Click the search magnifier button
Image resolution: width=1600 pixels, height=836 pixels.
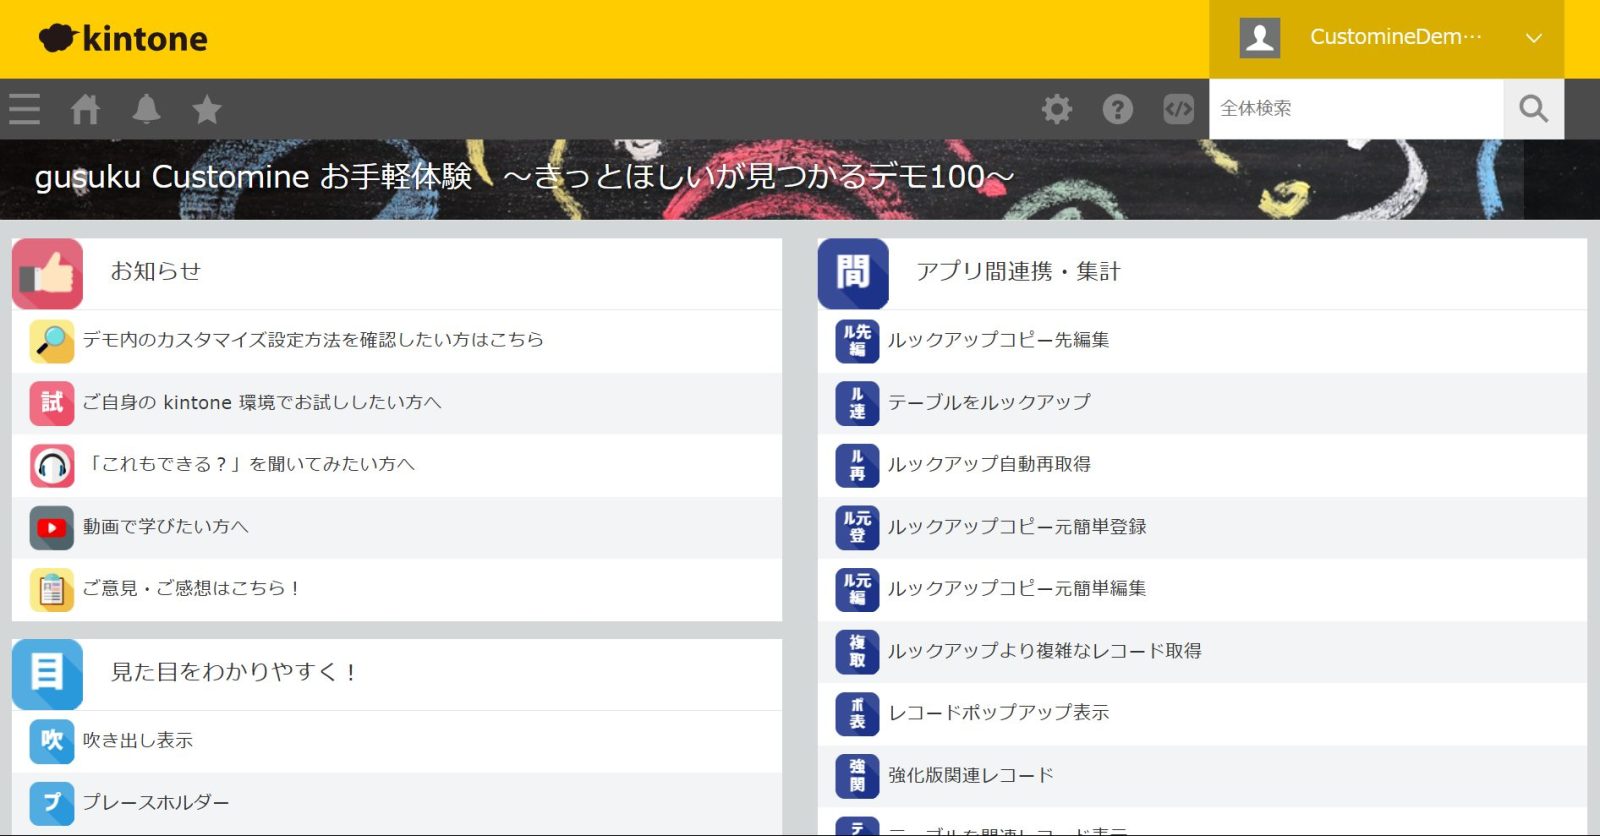tap(1533, 108)
